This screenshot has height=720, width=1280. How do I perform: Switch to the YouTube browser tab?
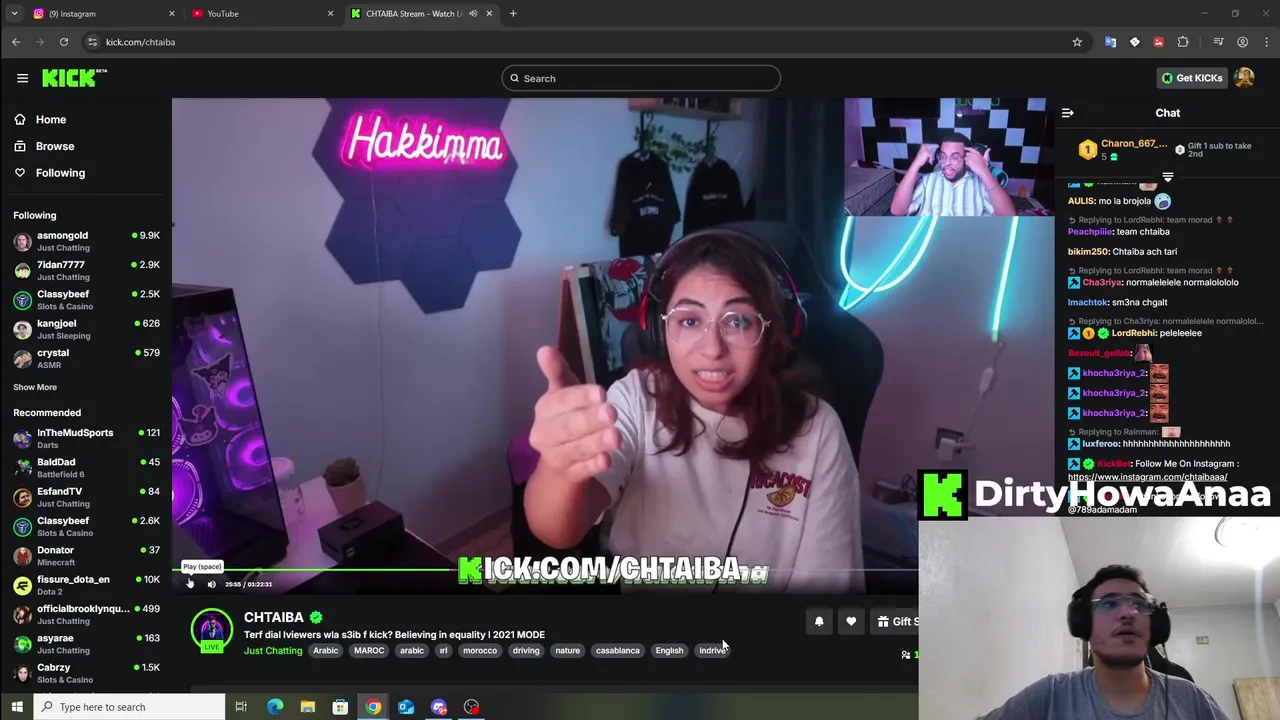coord(262,14)
